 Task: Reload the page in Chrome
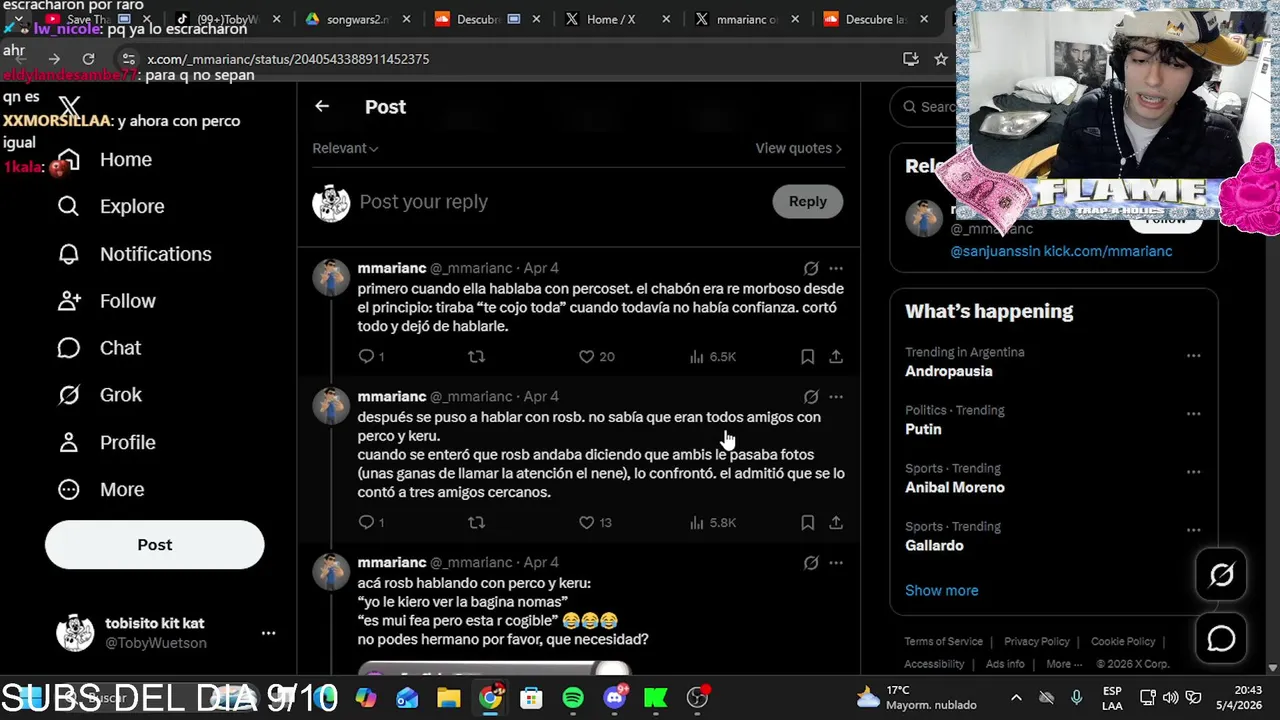88,59
